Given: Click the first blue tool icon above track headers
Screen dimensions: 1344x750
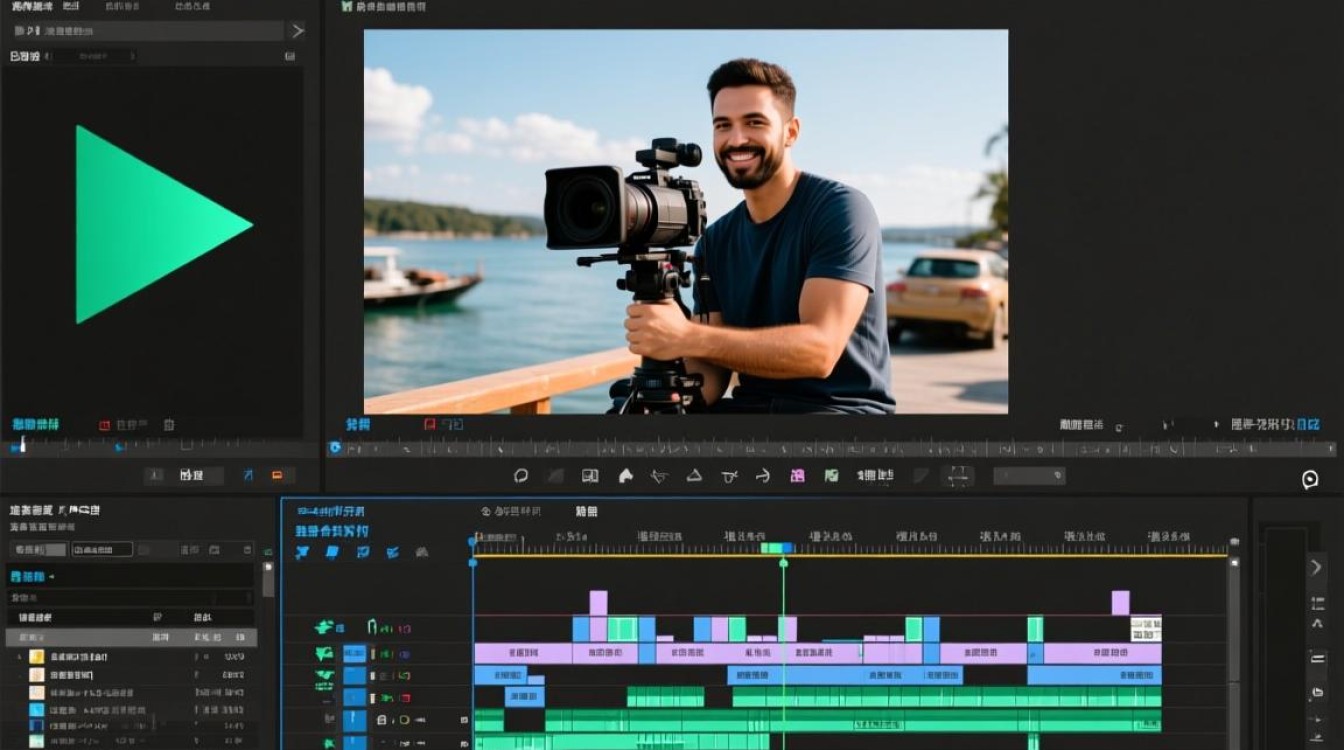Looking at the screenshot, I should point(302,552).
